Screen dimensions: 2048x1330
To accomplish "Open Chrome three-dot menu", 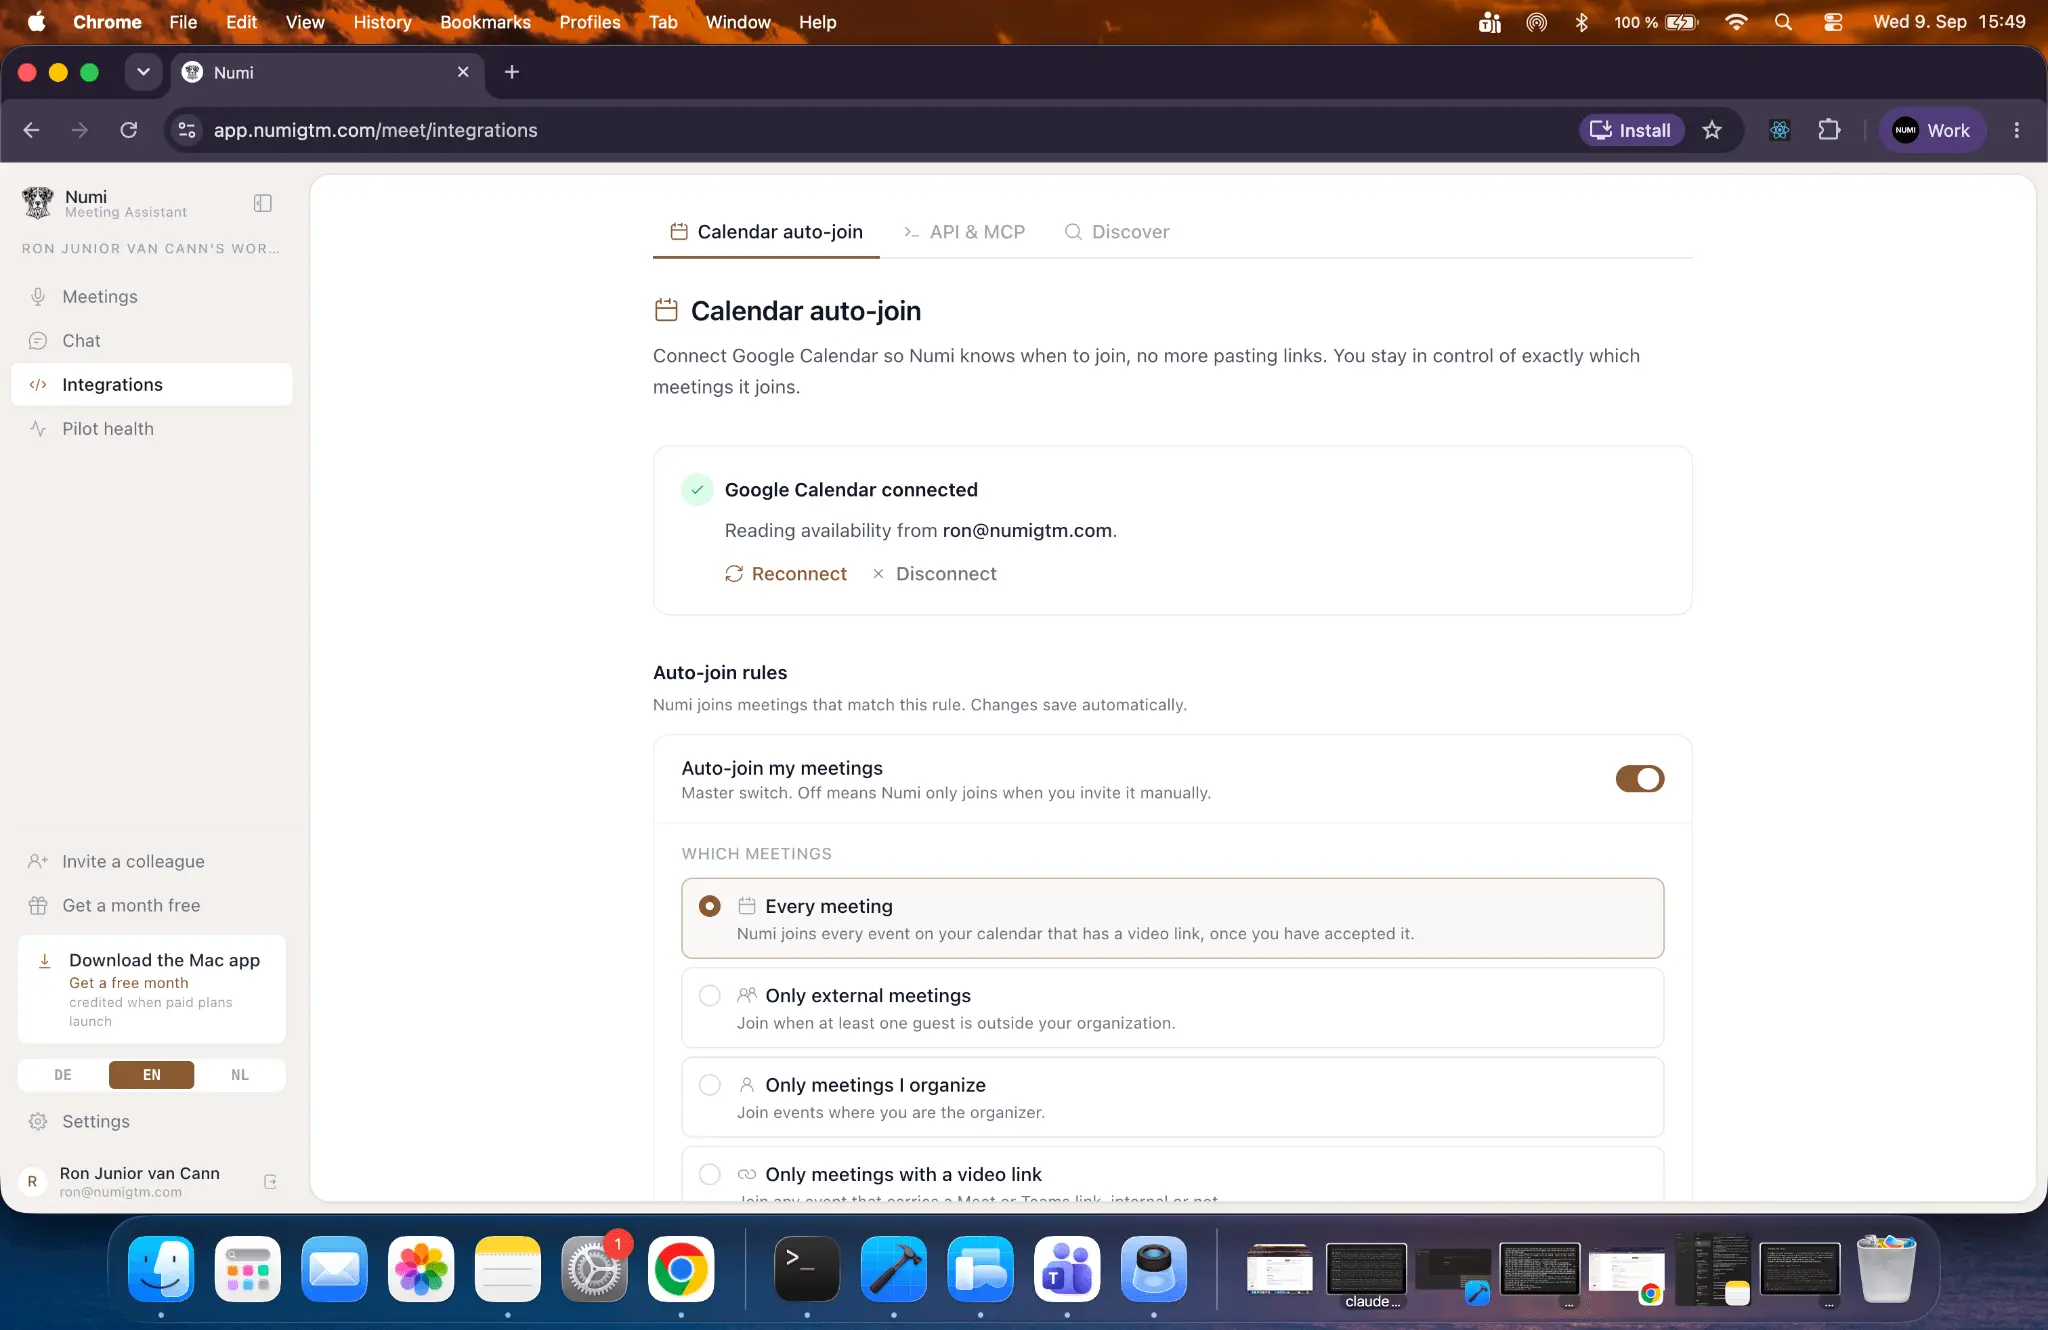I will [2017, 130].
